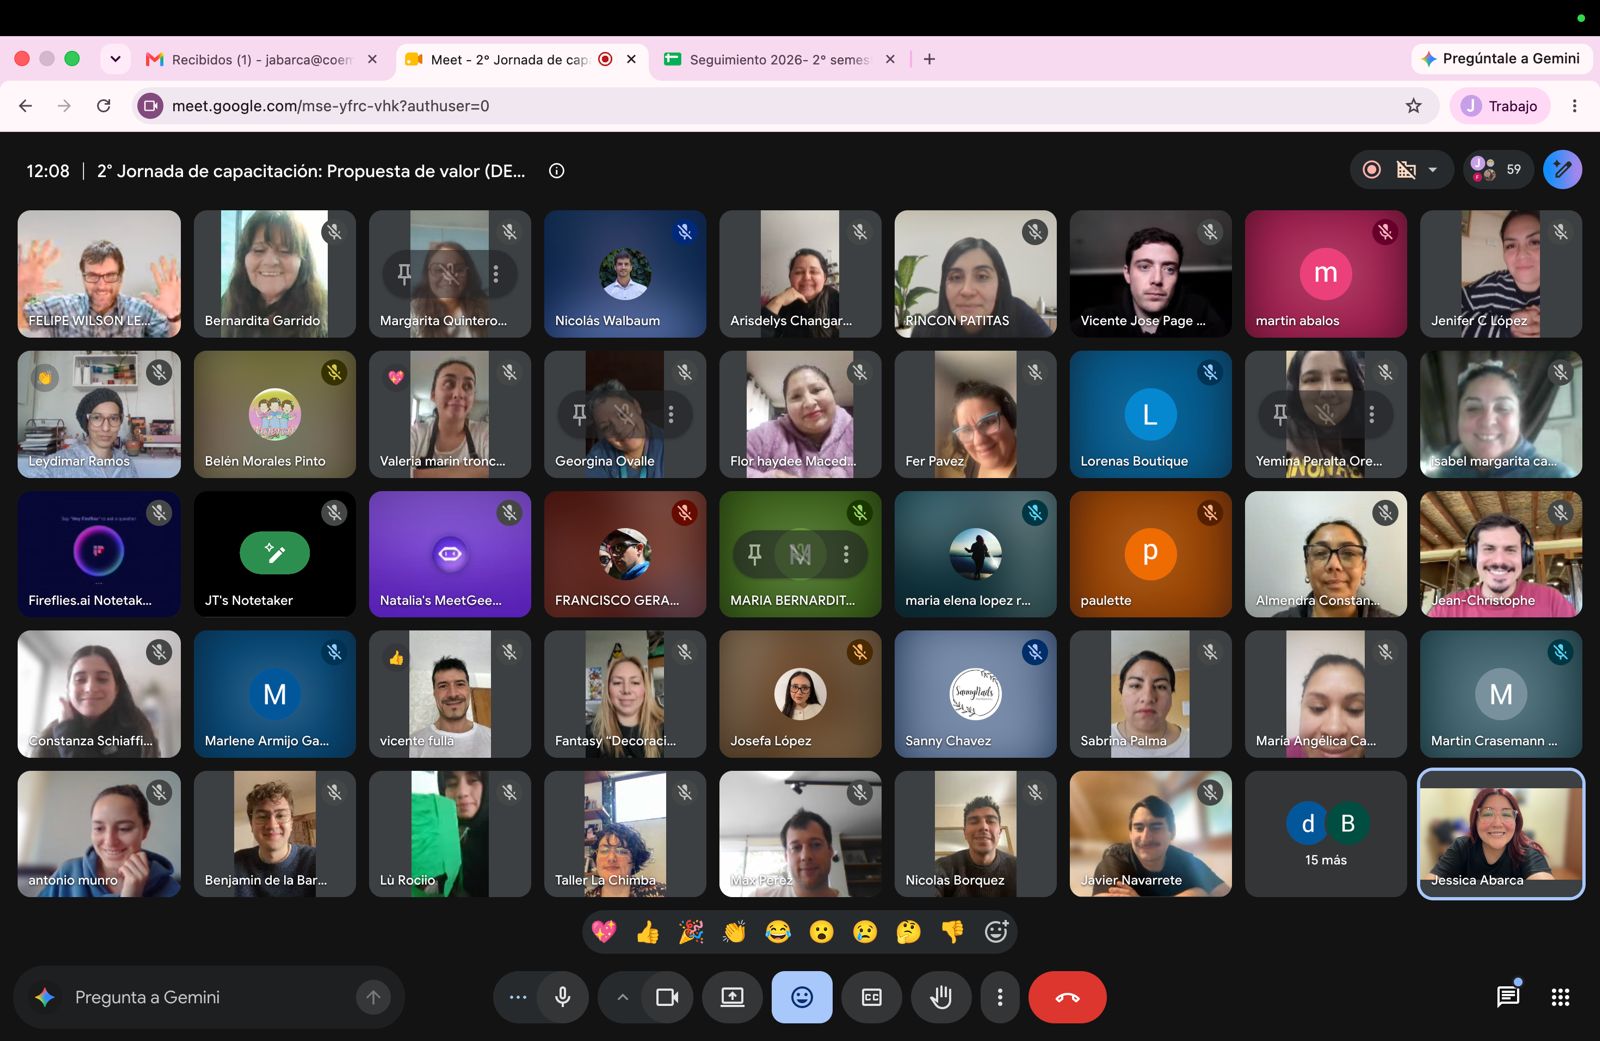Send the thinking face reaction

click(909, 932)
